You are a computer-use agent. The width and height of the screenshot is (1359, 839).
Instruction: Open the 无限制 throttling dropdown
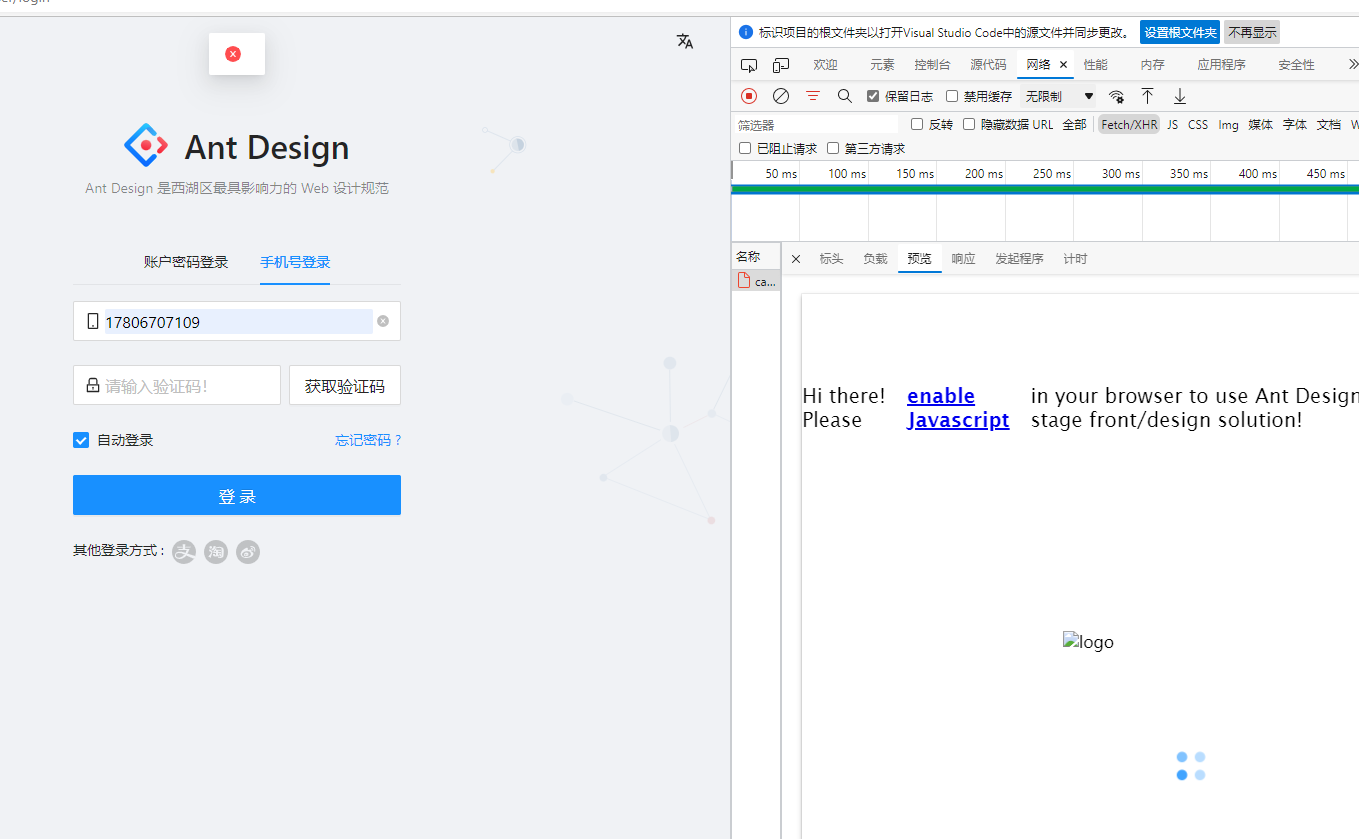[1059, 96]
